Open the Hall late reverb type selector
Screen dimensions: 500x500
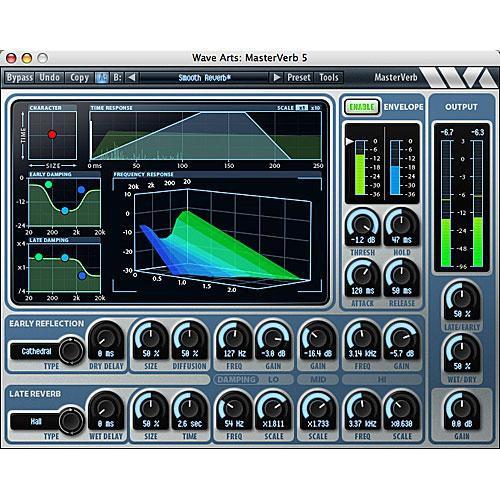(36, 421)
